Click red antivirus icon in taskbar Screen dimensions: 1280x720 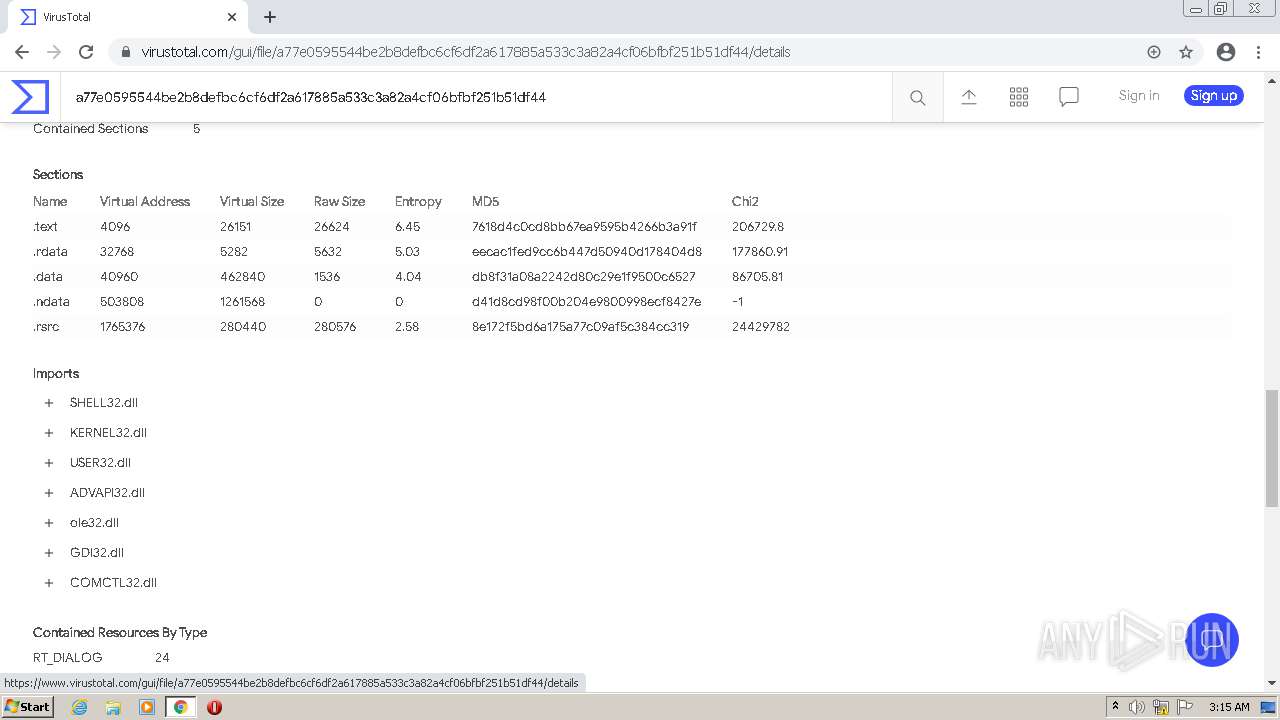pyautogui.click(x=214, y=707)
